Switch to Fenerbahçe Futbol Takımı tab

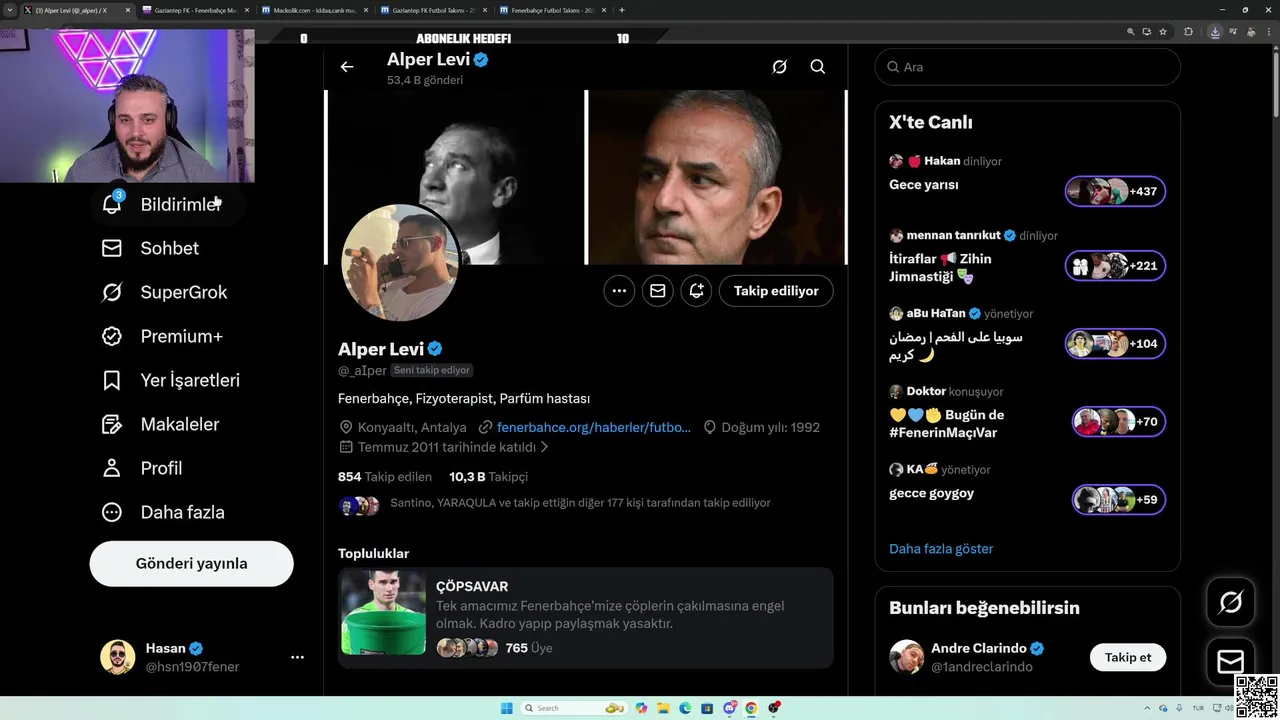click(553, 10)
